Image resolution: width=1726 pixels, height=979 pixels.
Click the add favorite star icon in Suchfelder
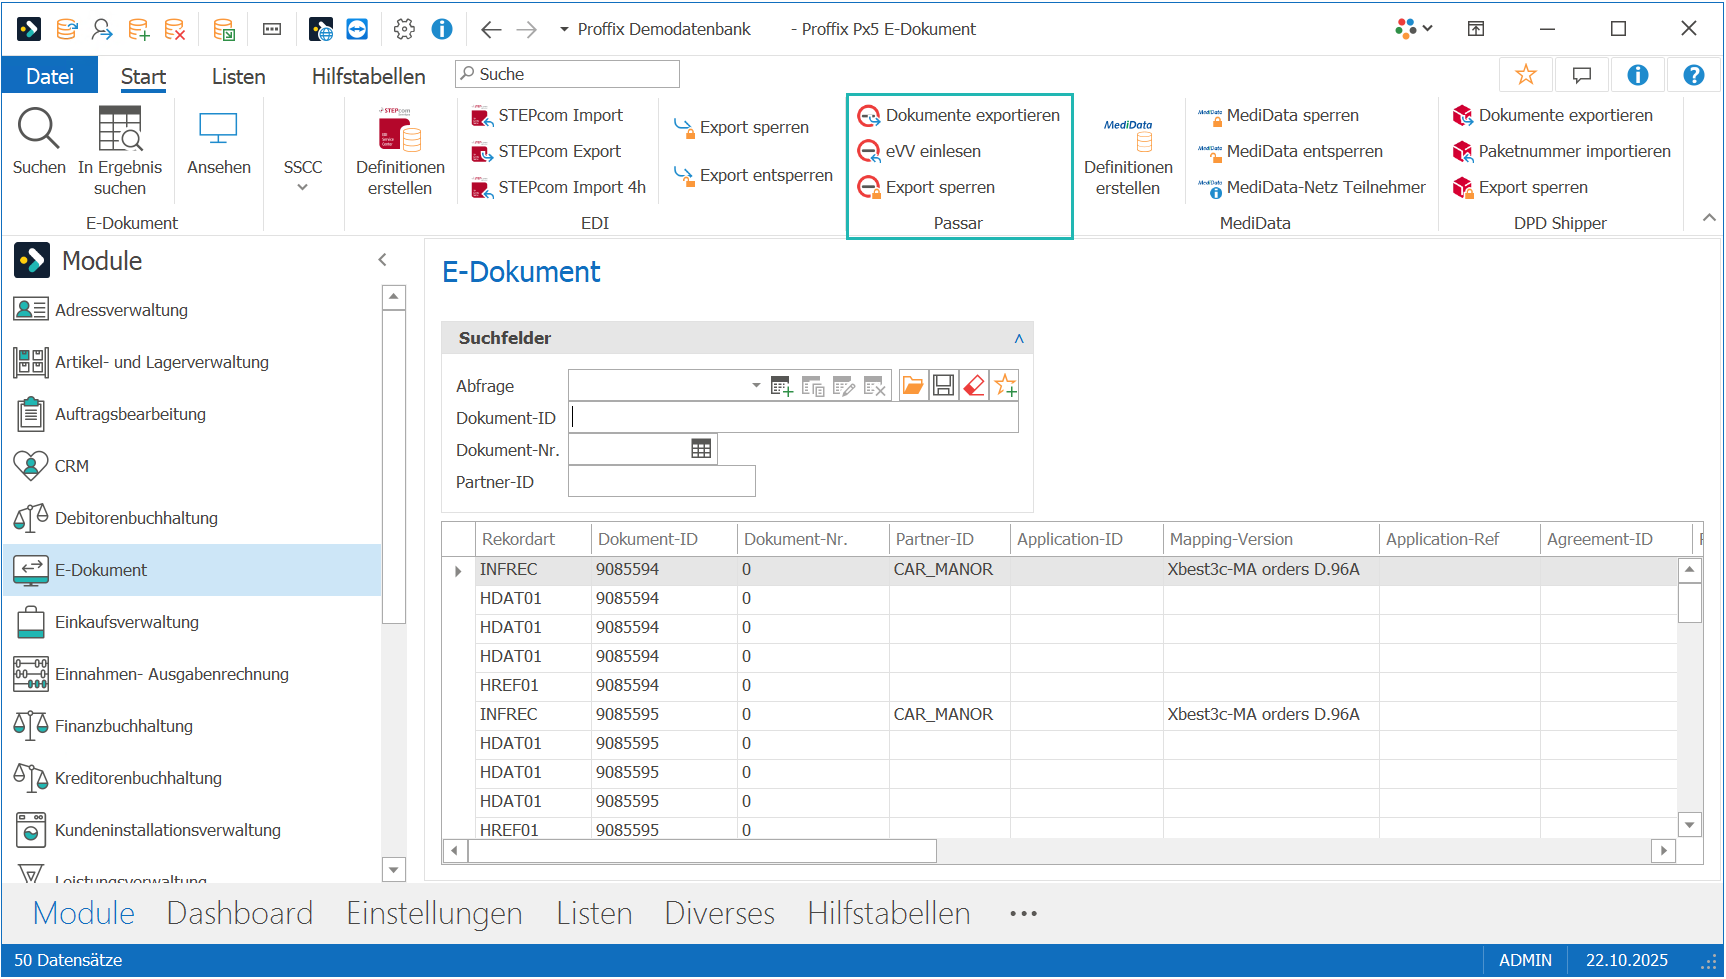(x=1005, y=386)
